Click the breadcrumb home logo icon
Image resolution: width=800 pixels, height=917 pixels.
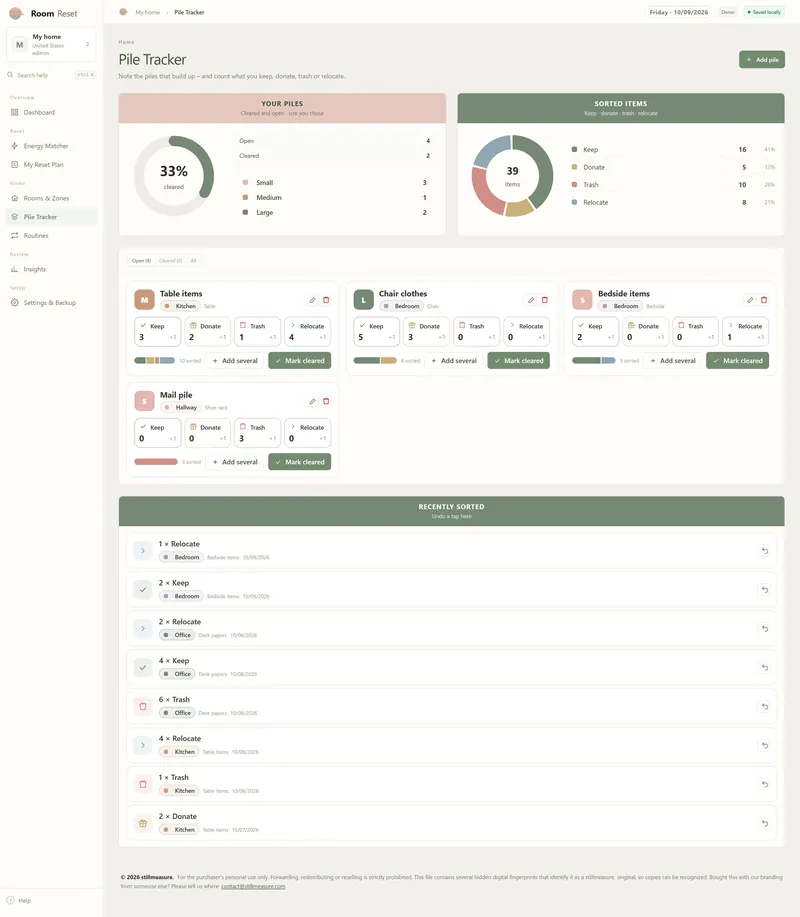pyautogui.click(x=123, y=12)
